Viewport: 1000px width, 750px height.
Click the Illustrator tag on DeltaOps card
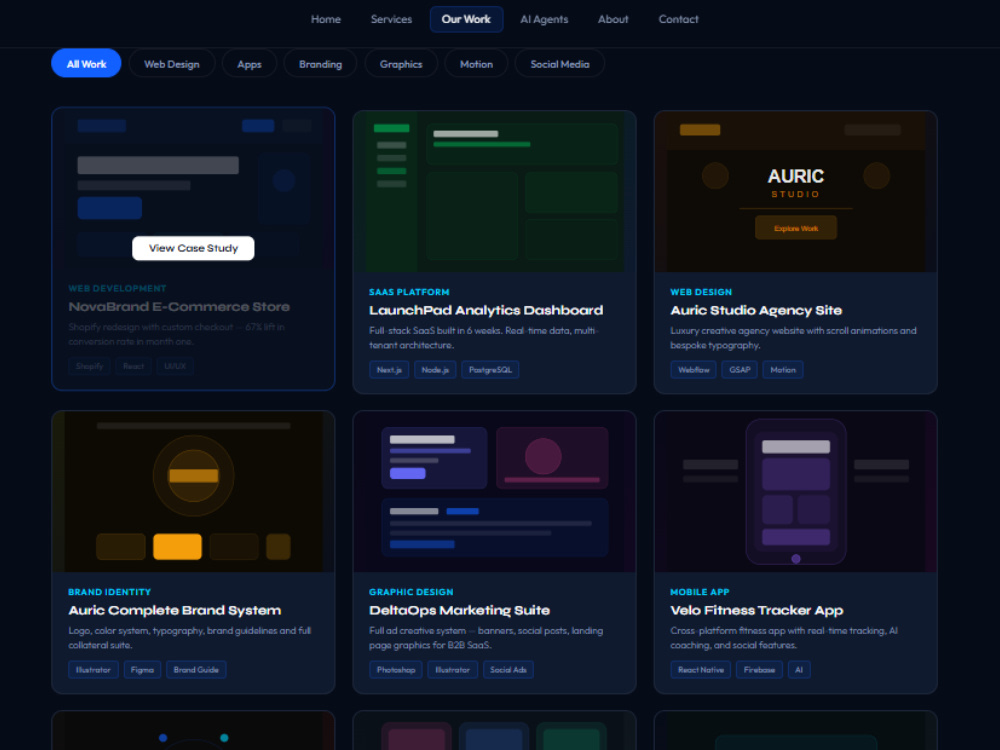click(x=452, y=670)
